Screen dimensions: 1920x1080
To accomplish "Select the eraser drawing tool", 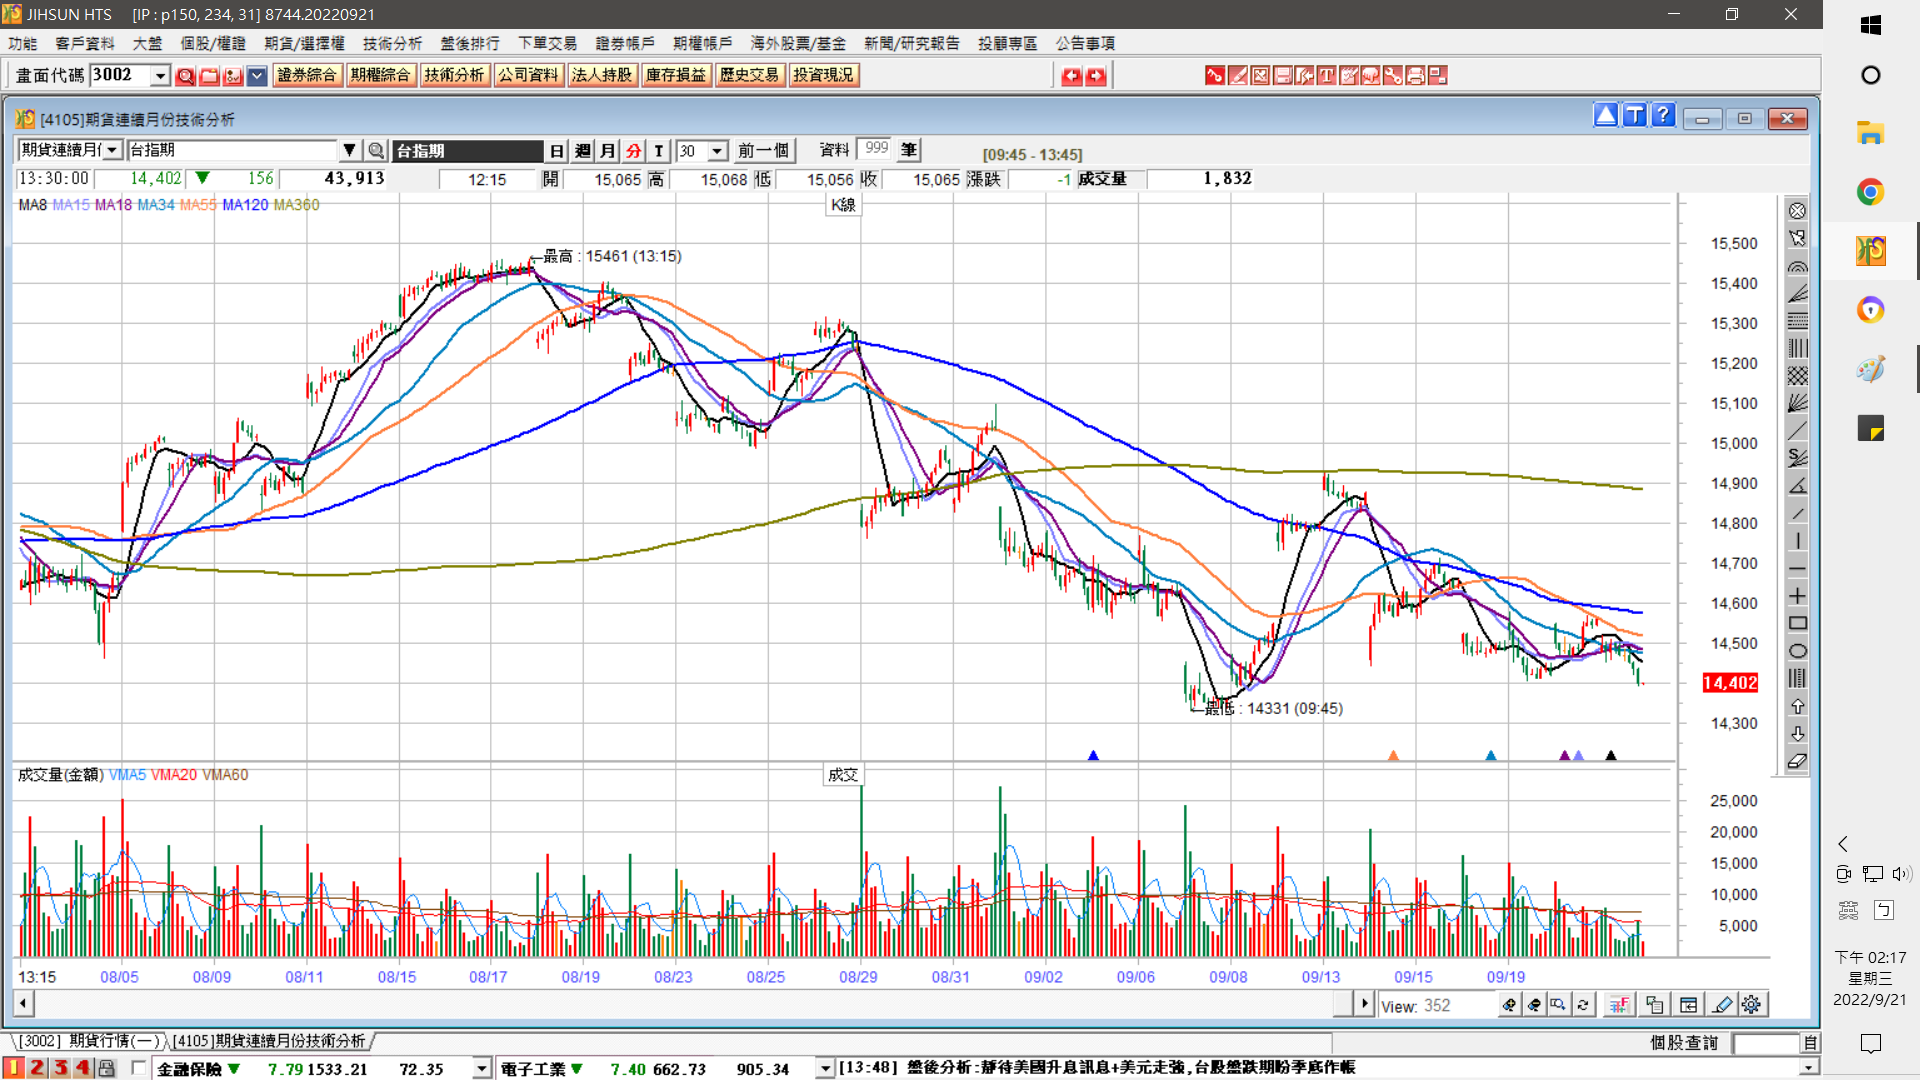I will click(1797, 761).
